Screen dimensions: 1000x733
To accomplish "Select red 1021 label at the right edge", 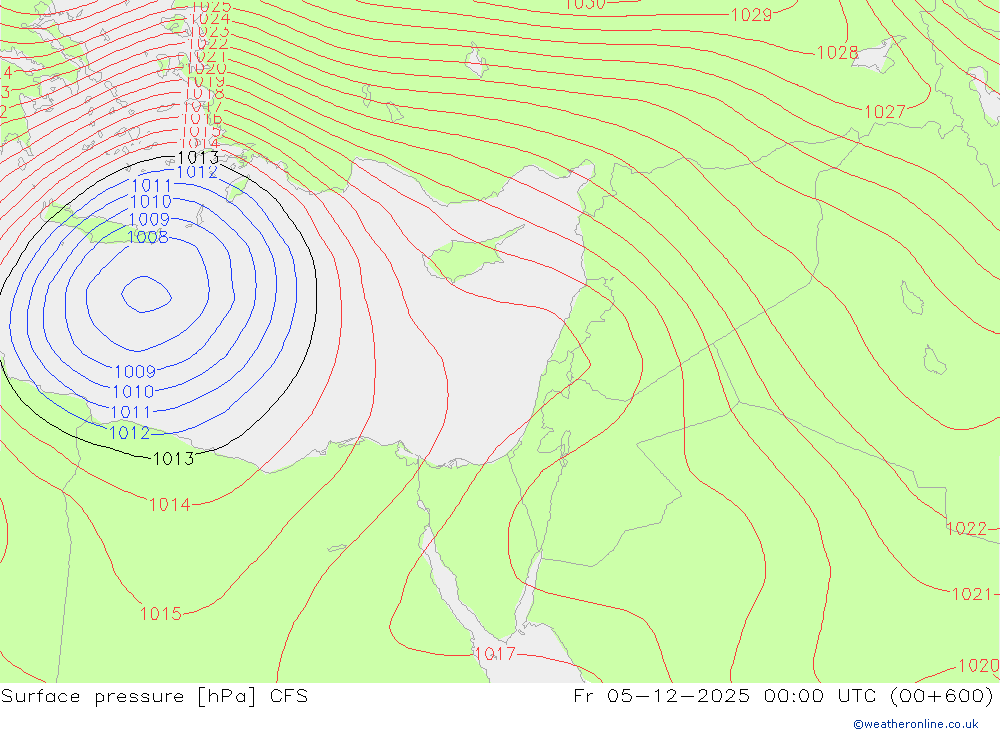I will click(971, 595).
